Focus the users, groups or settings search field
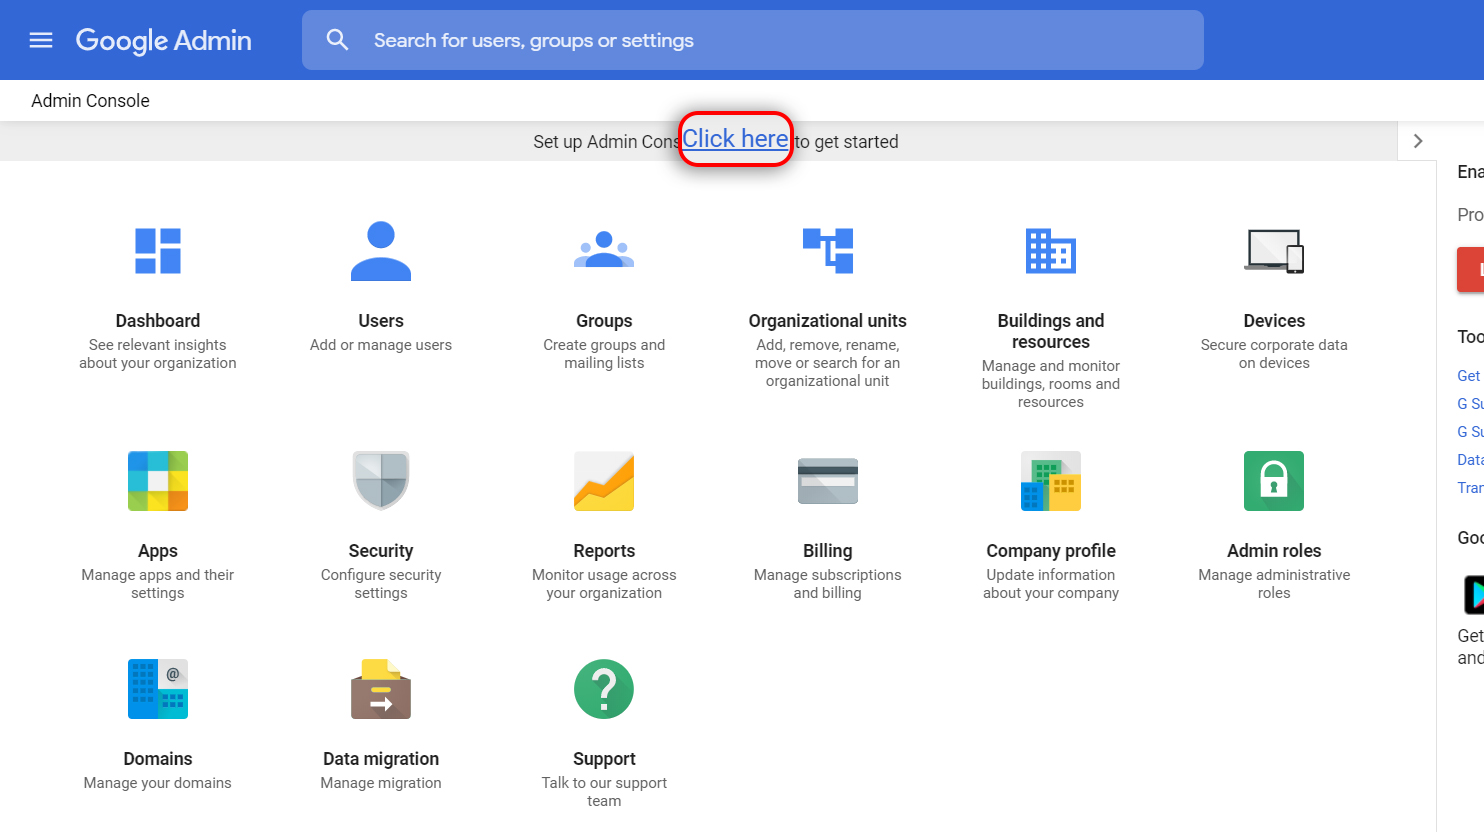 tap(753, 40)
